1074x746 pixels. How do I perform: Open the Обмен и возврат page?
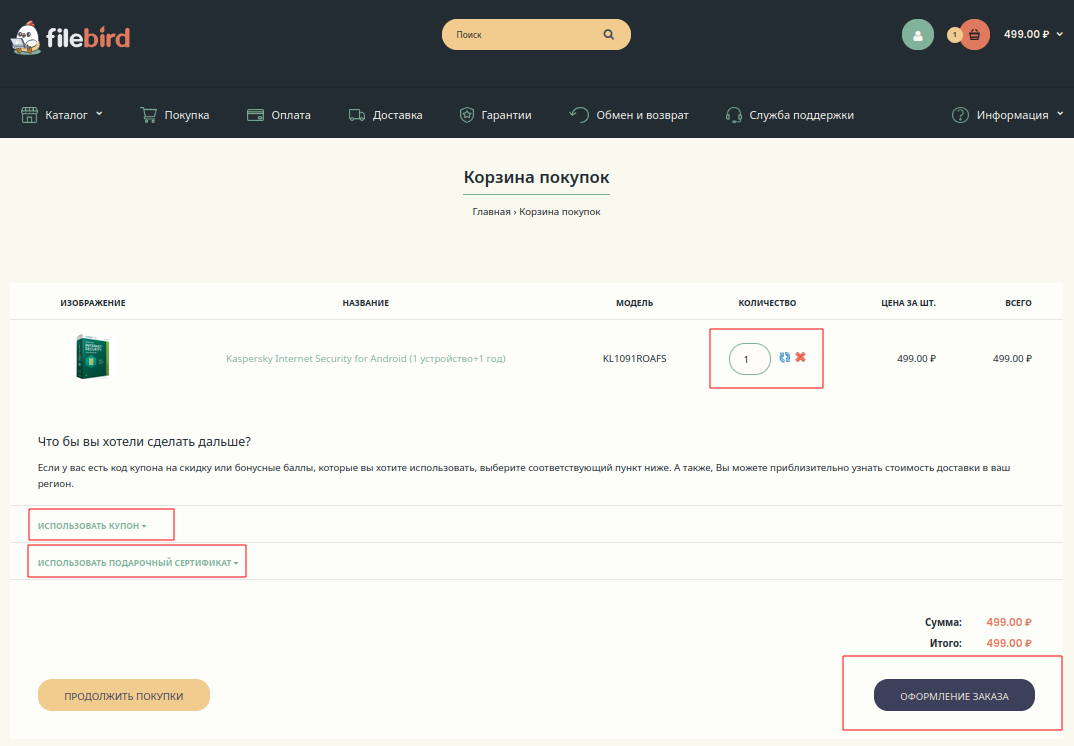(630, 115)
